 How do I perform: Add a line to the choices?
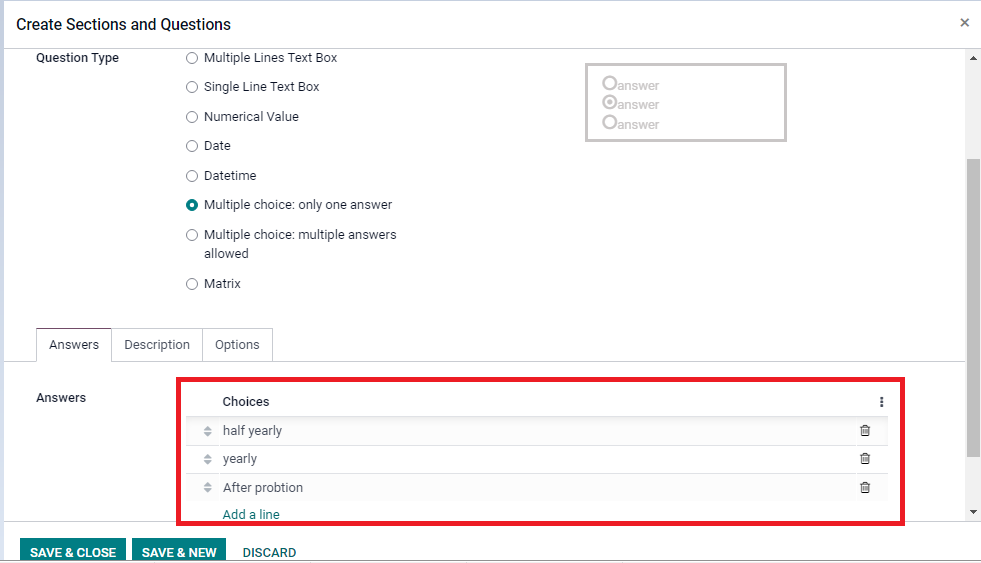pyautogui.click(x=251, y=514)
